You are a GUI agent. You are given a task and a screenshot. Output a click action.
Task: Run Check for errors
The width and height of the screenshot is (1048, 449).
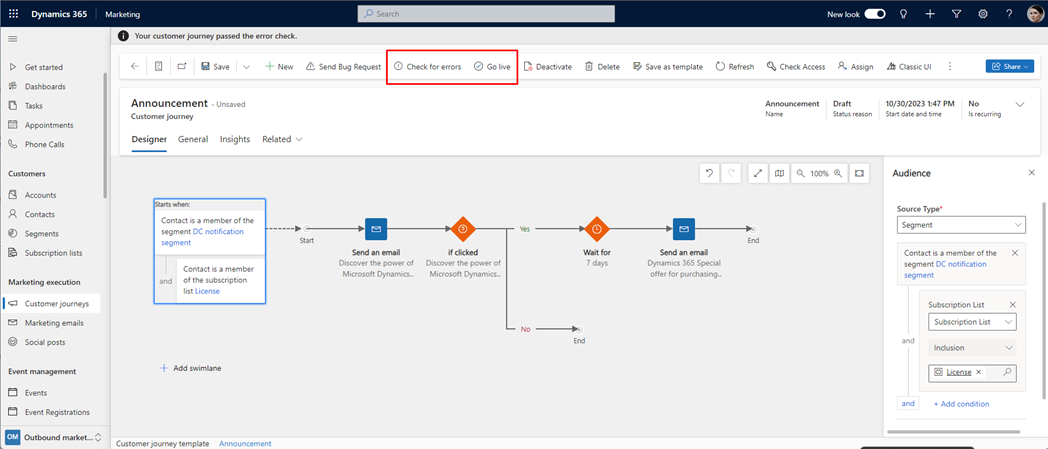tap(427, 66)
